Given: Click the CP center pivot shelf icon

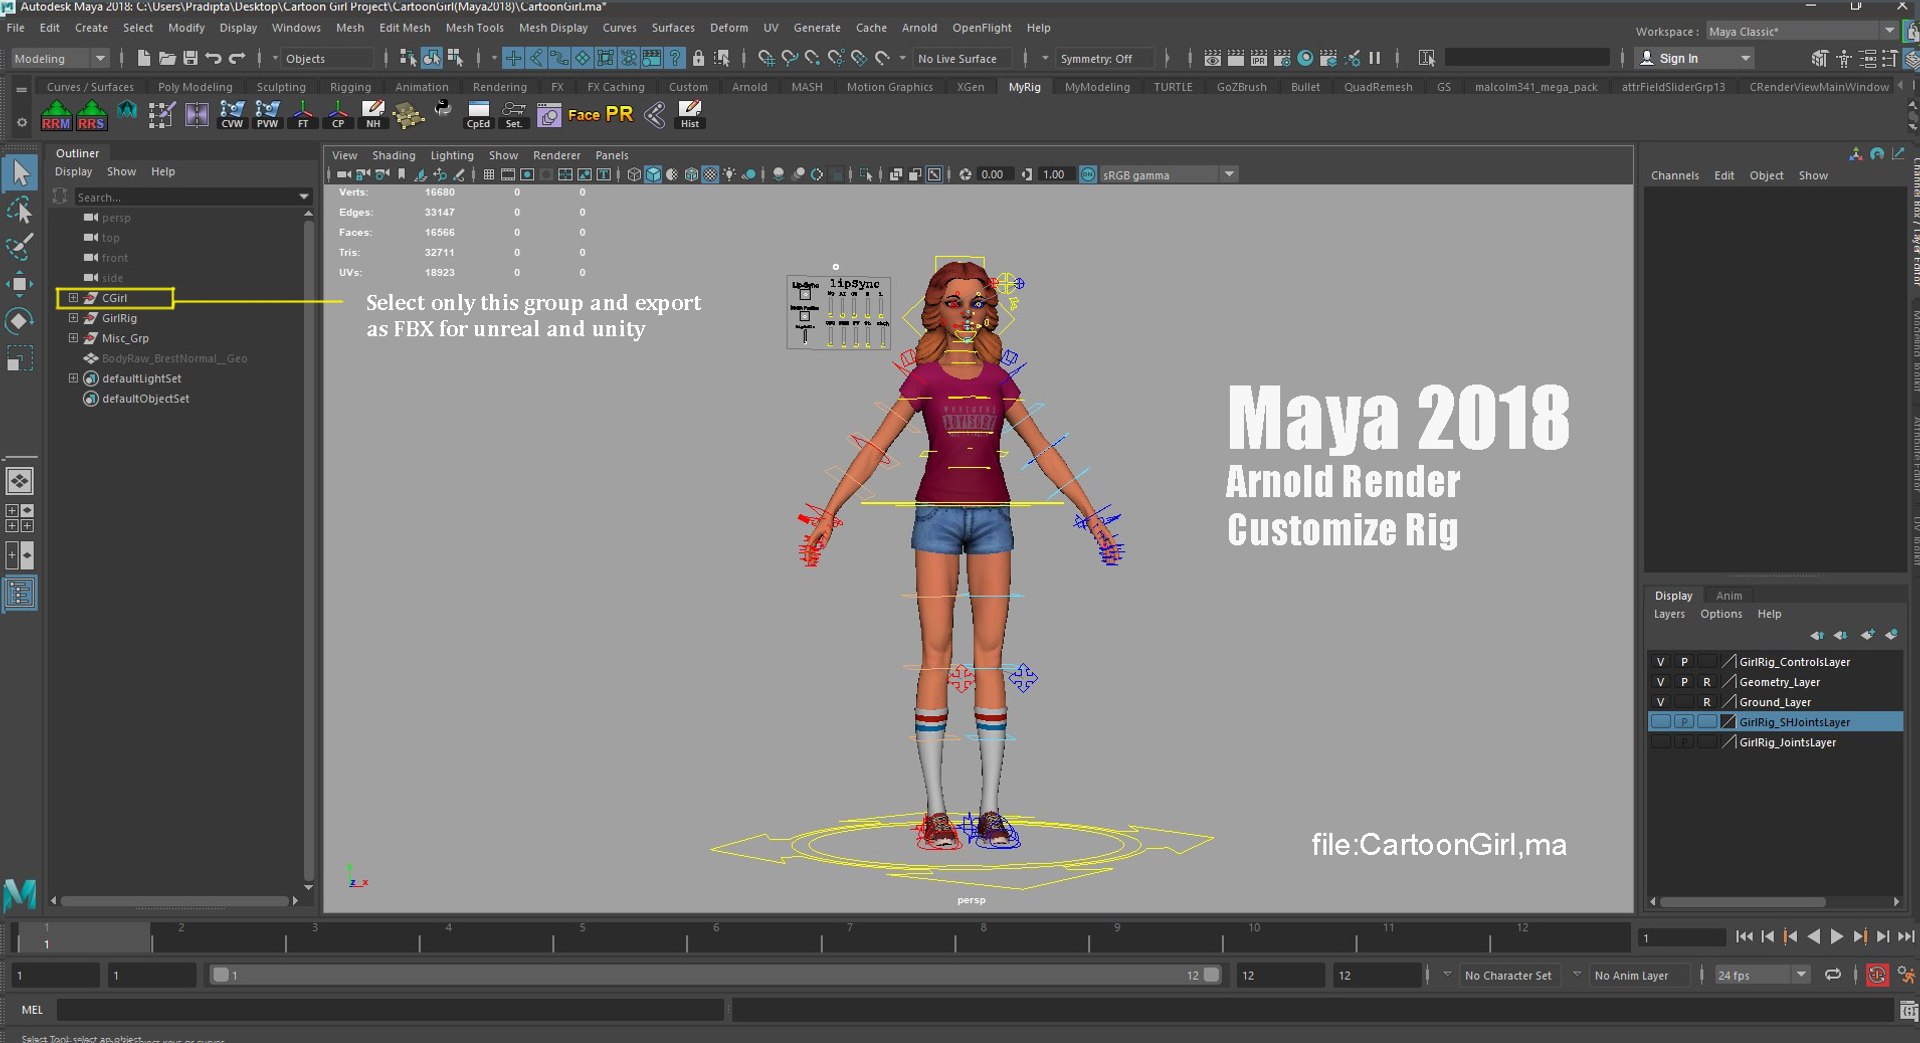Looking at the screenshot, I should (x=338, y=115).
